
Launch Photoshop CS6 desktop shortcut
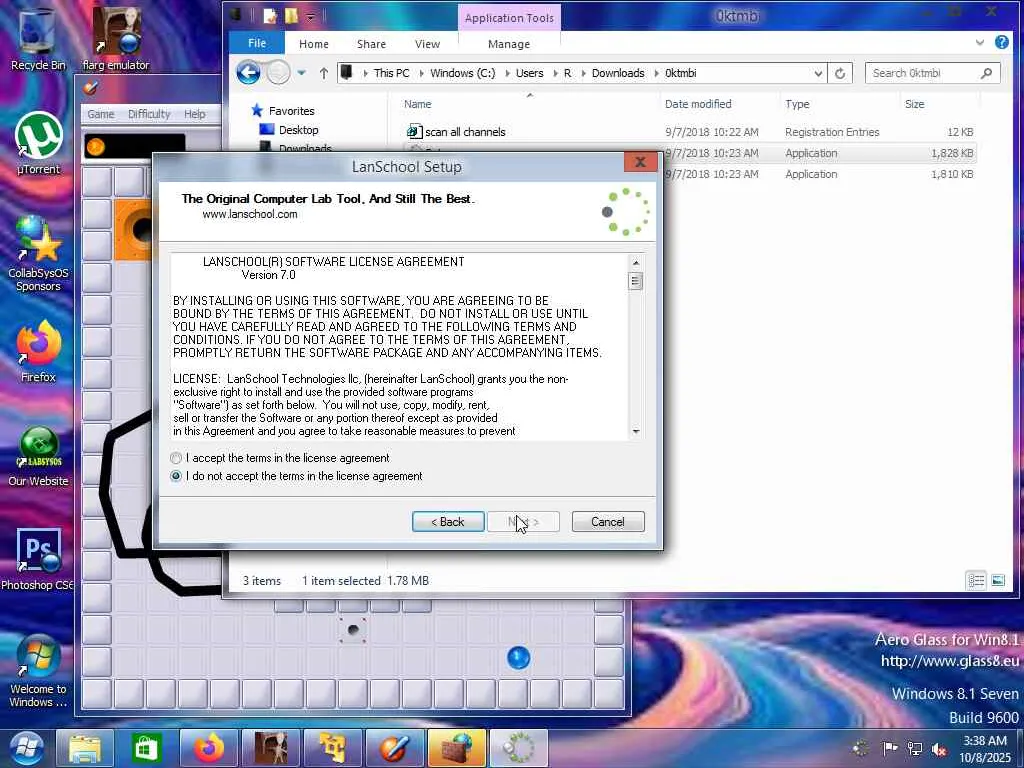(x=38, y=559)
